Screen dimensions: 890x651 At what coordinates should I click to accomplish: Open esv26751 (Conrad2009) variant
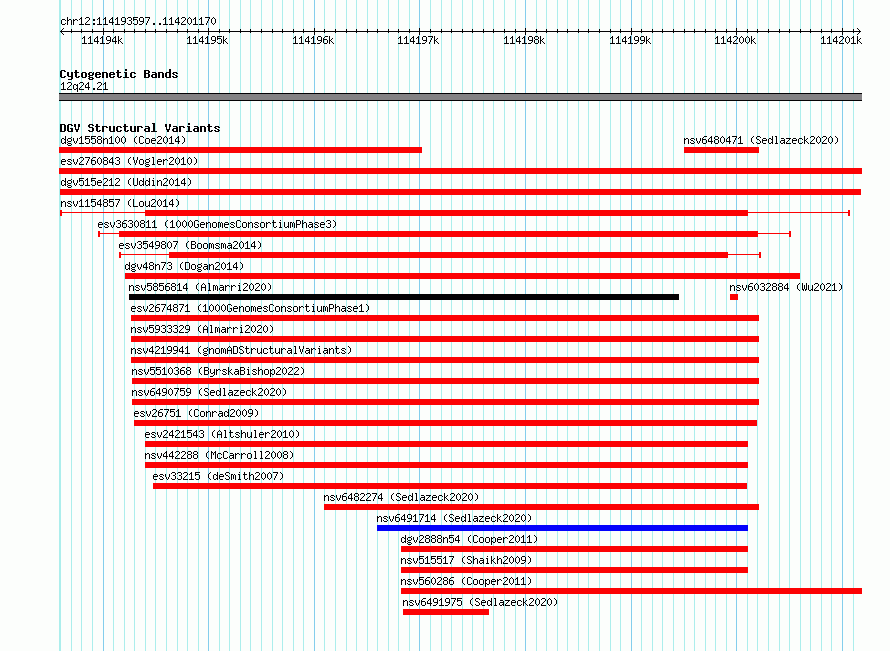196,413
